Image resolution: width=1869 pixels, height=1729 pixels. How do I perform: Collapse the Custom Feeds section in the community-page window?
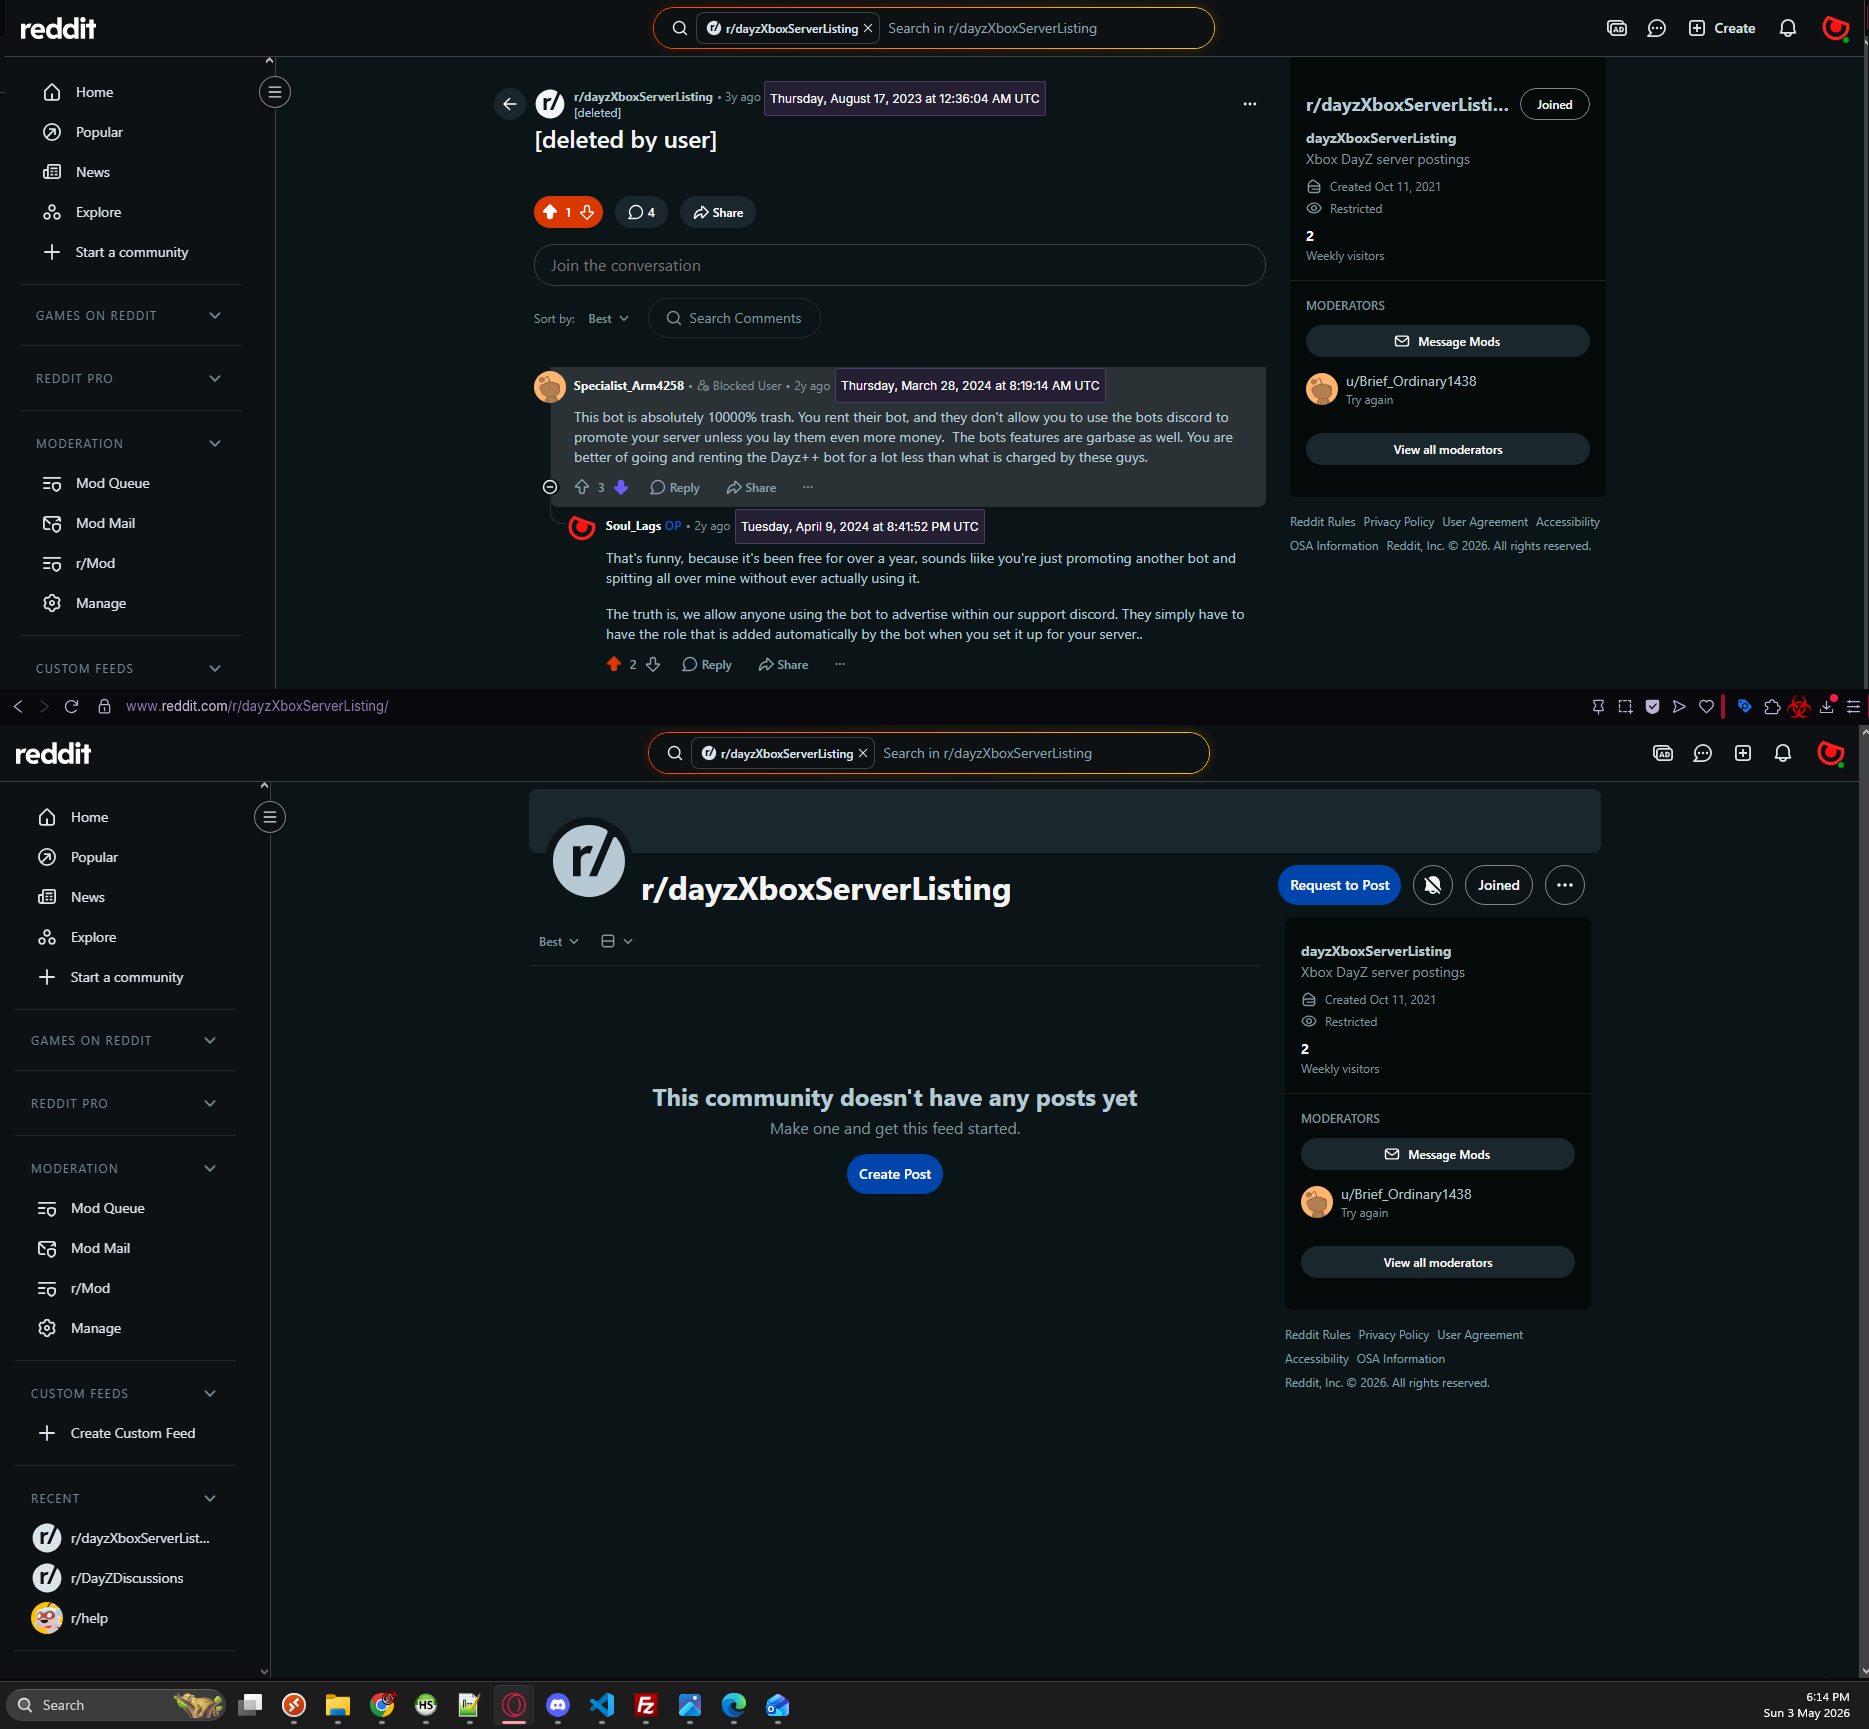124,1393
